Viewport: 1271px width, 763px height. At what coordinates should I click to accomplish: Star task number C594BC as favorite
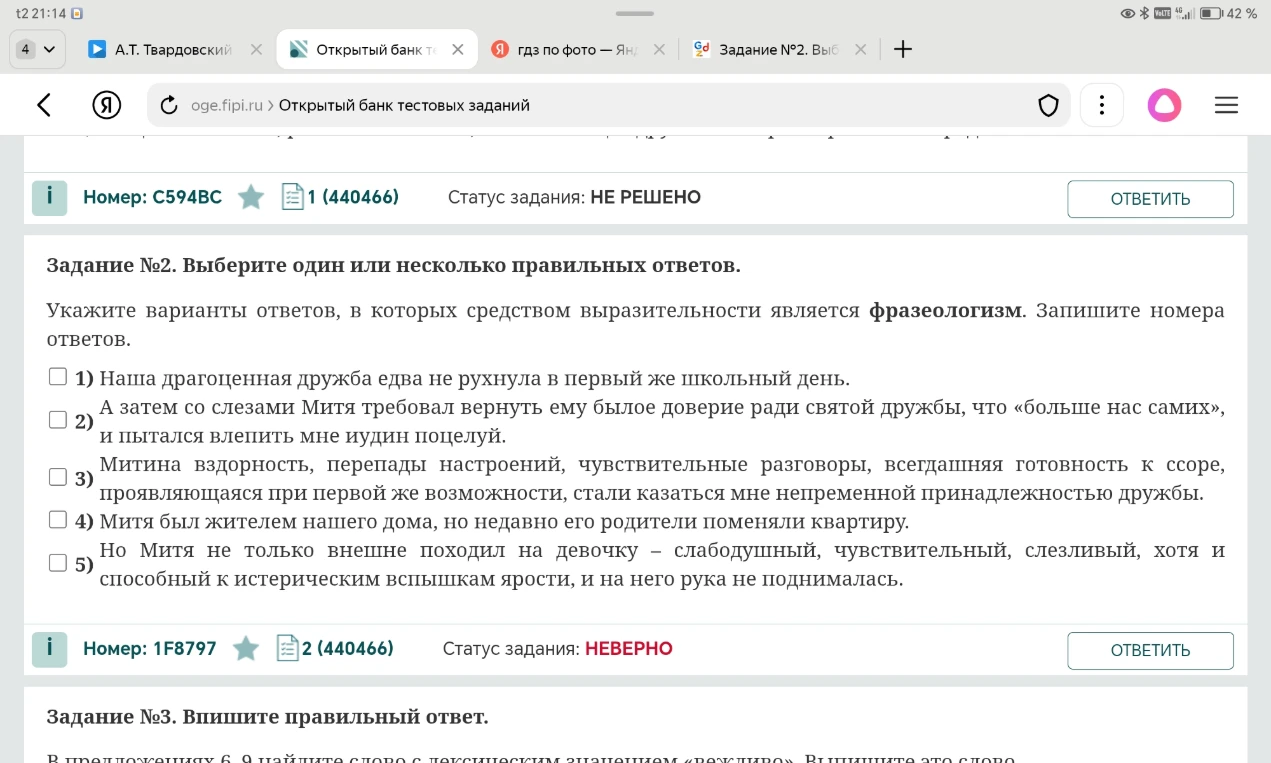tap(251, 197)
